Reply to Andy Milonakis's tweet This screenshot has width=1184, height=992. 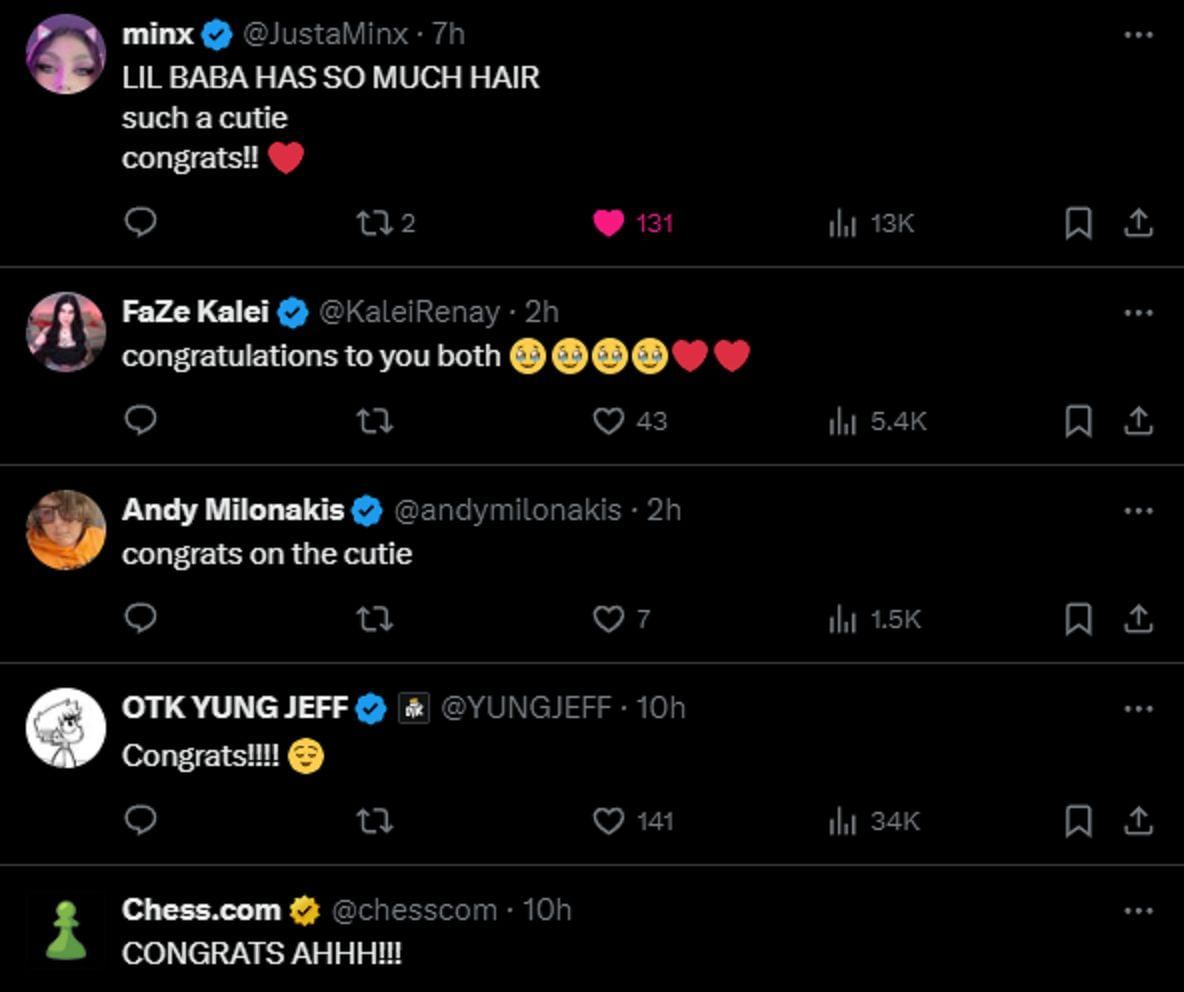140,620
